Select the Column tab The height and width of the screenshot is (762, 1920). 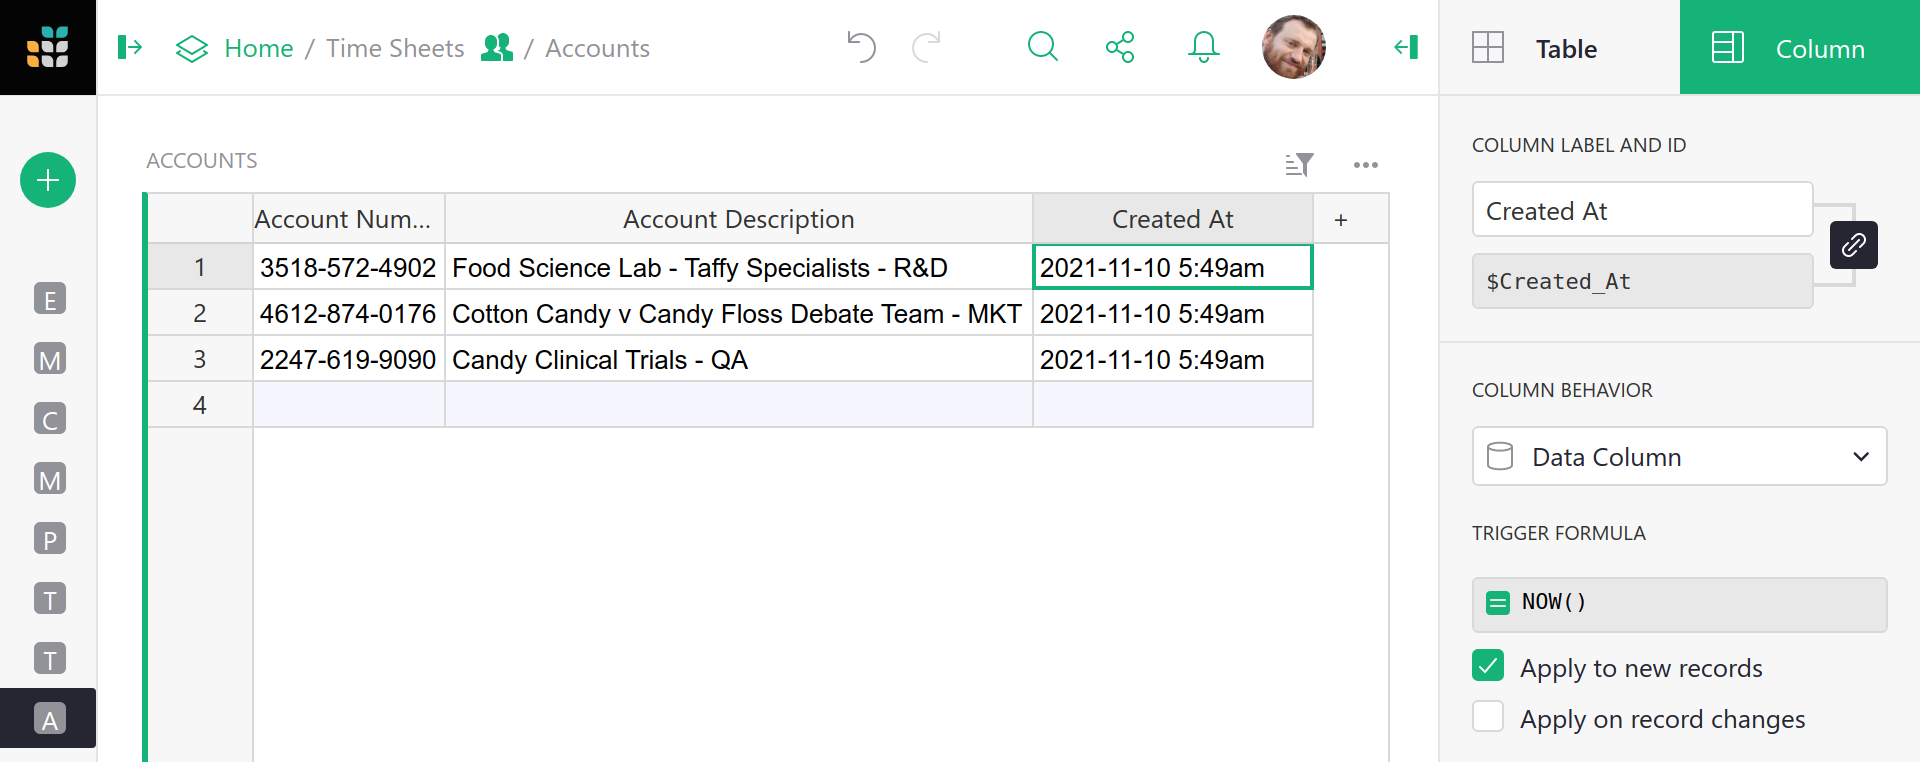pyautogui.click(x=1799, y=48)
